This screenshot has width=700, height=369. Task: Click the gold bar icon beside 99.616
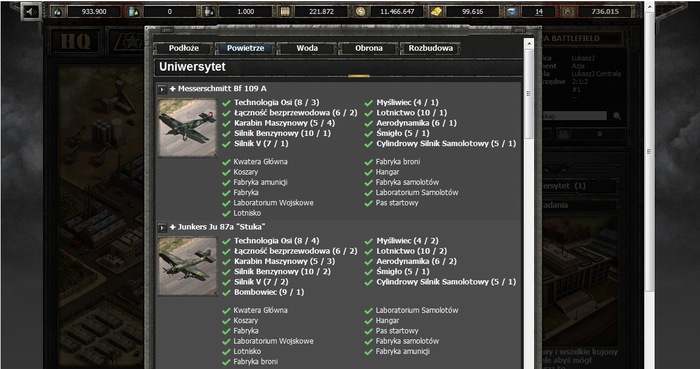tap(436, 12)
